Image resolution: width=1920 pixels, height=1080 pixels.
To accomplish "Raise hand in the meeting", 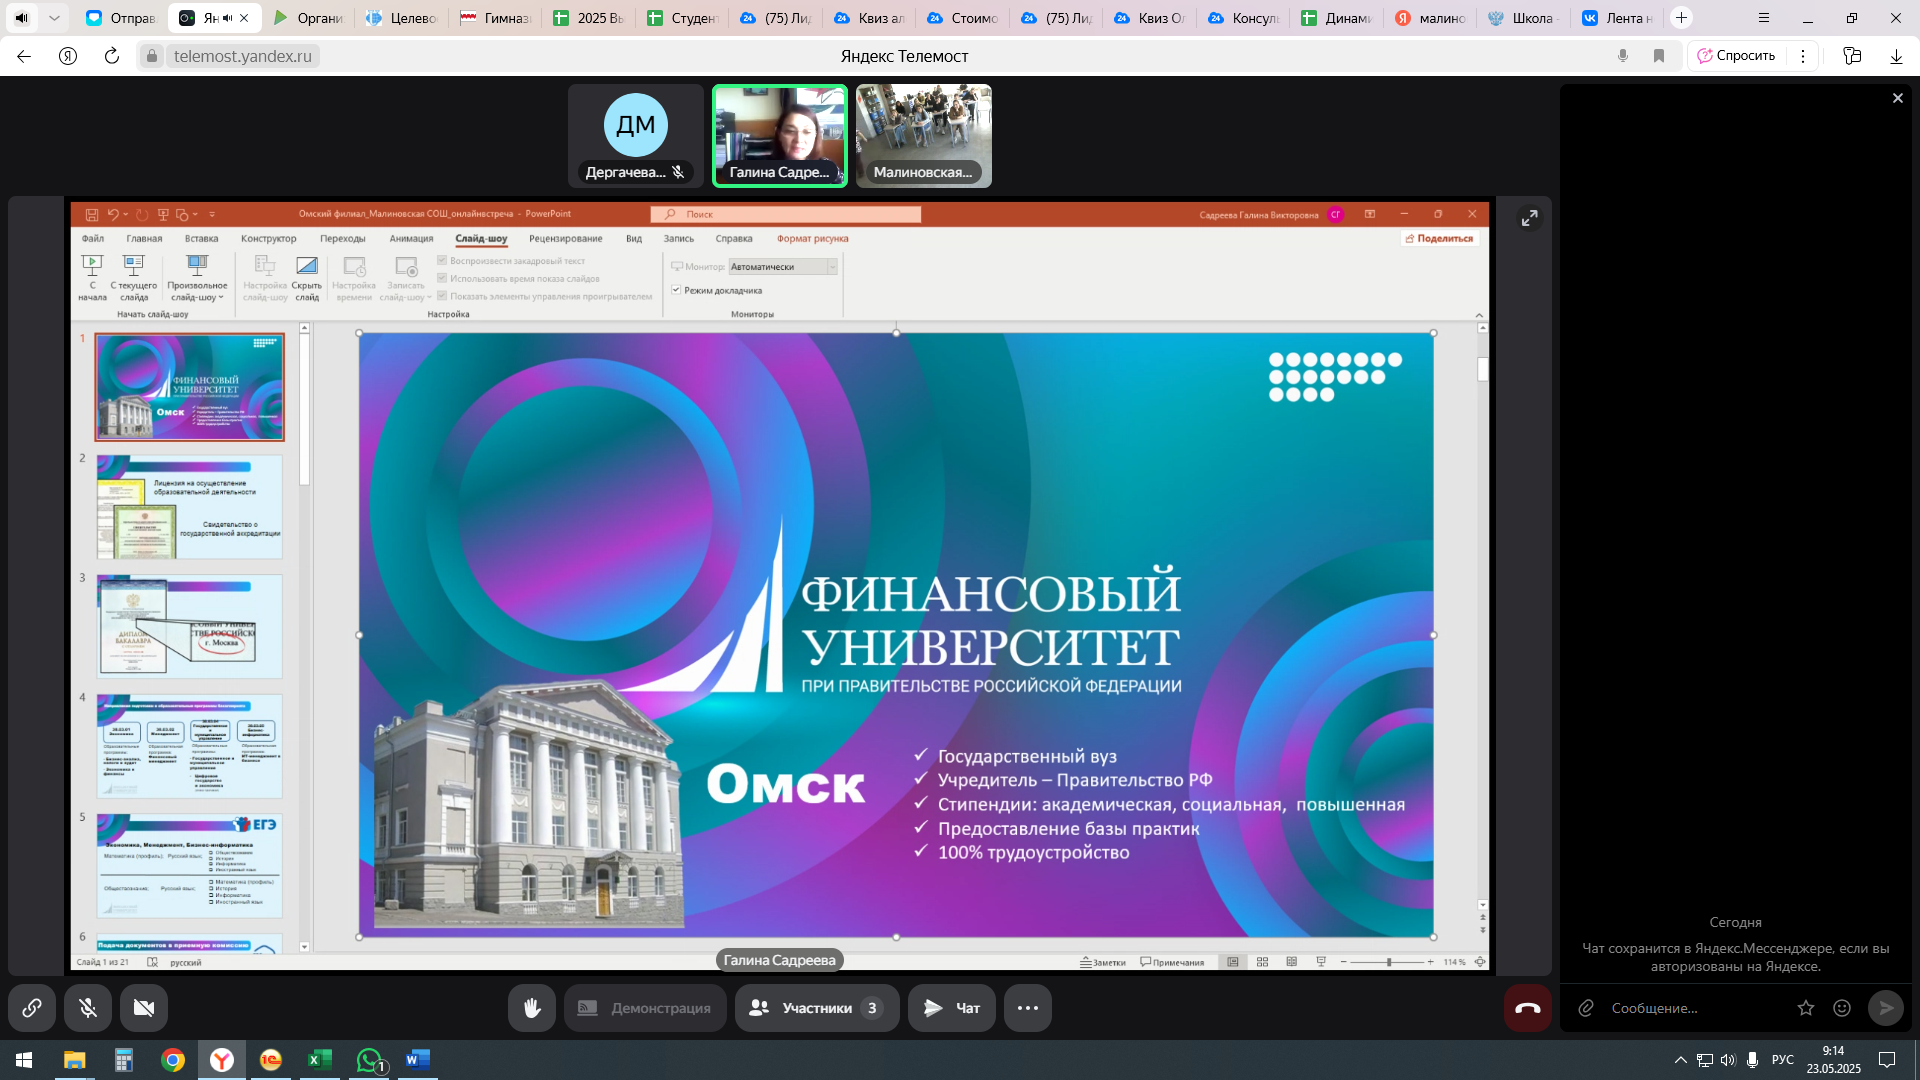I will point(532,1008).
